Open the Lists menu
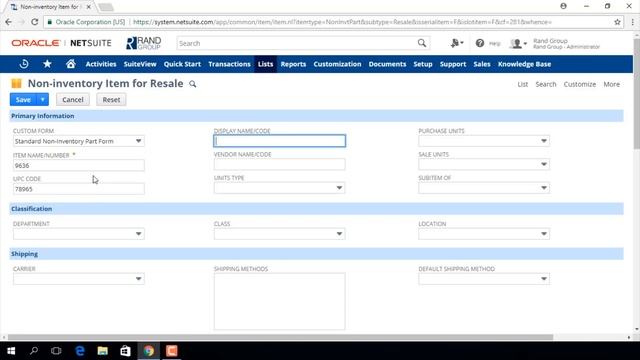Viewport: 640px width, 360px height. [x=265, y=64]
